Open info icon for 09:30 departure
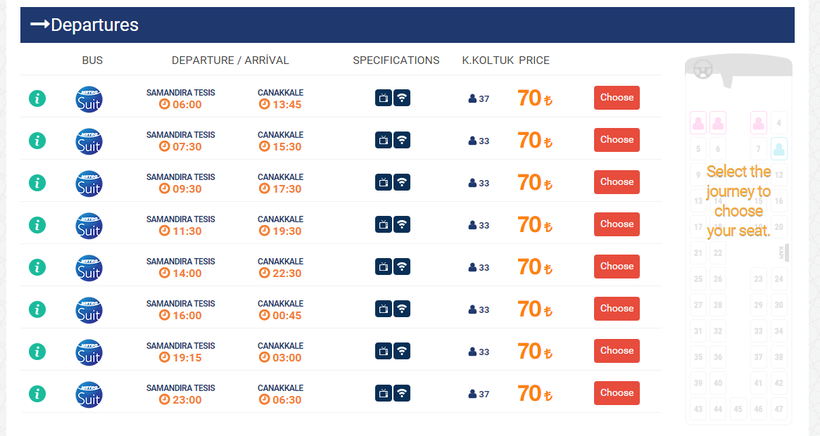The height and width of the screenshot is (436, 820). tap(37, 182)
